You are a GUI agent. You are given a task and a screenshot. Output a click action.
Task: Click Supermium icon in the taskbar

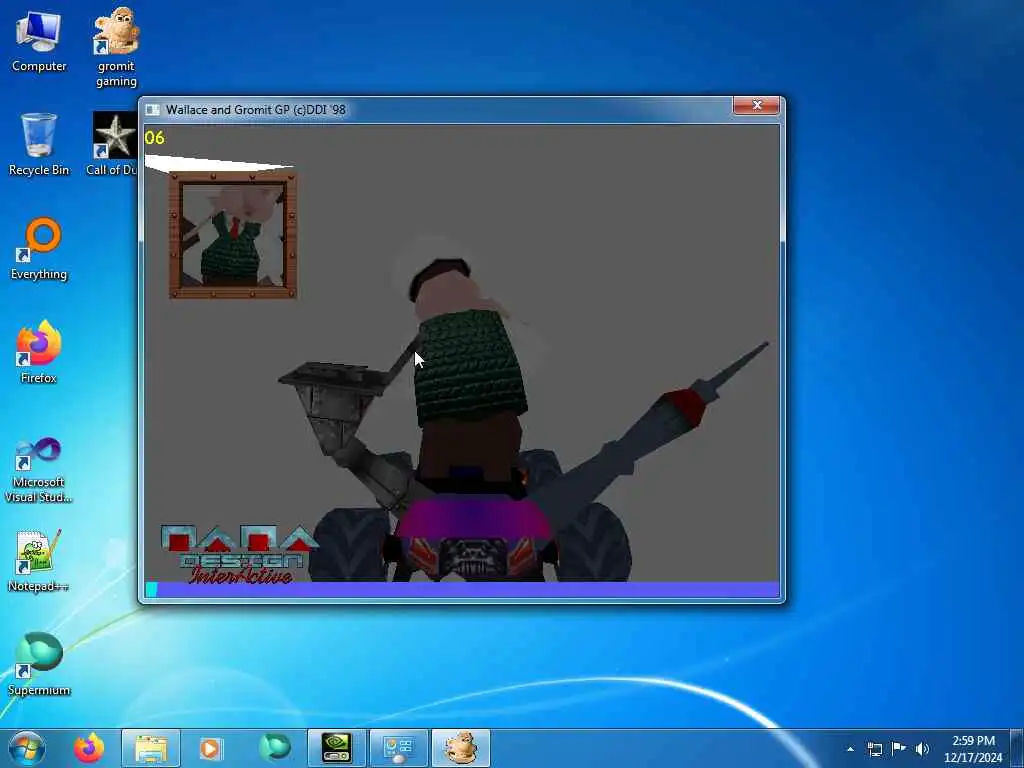pyautogui.click(x=275, y=748)
